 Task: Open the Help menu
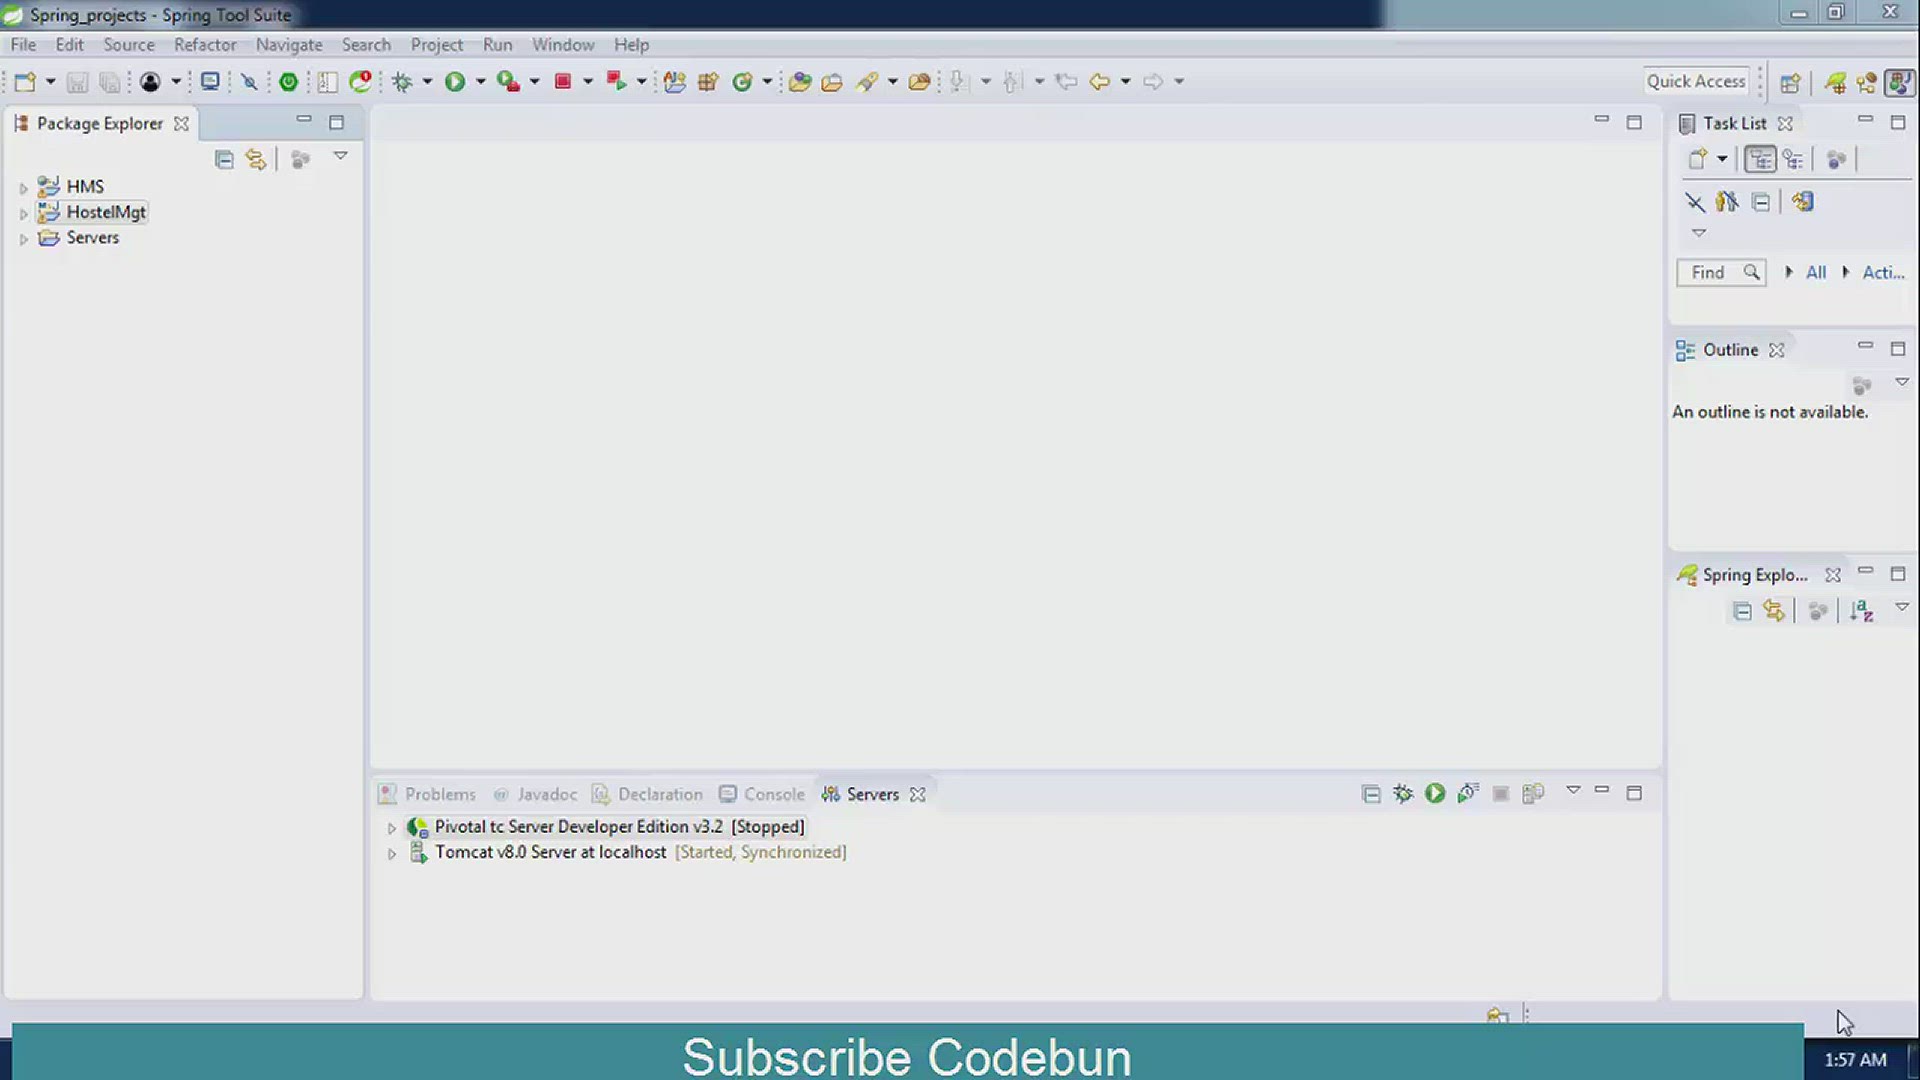631,45
